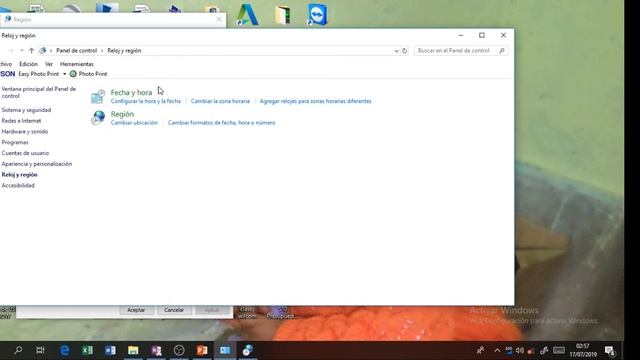
Task: Click Cambiar ubicación link
Action: pyautogui.click(x=134, y=123)
